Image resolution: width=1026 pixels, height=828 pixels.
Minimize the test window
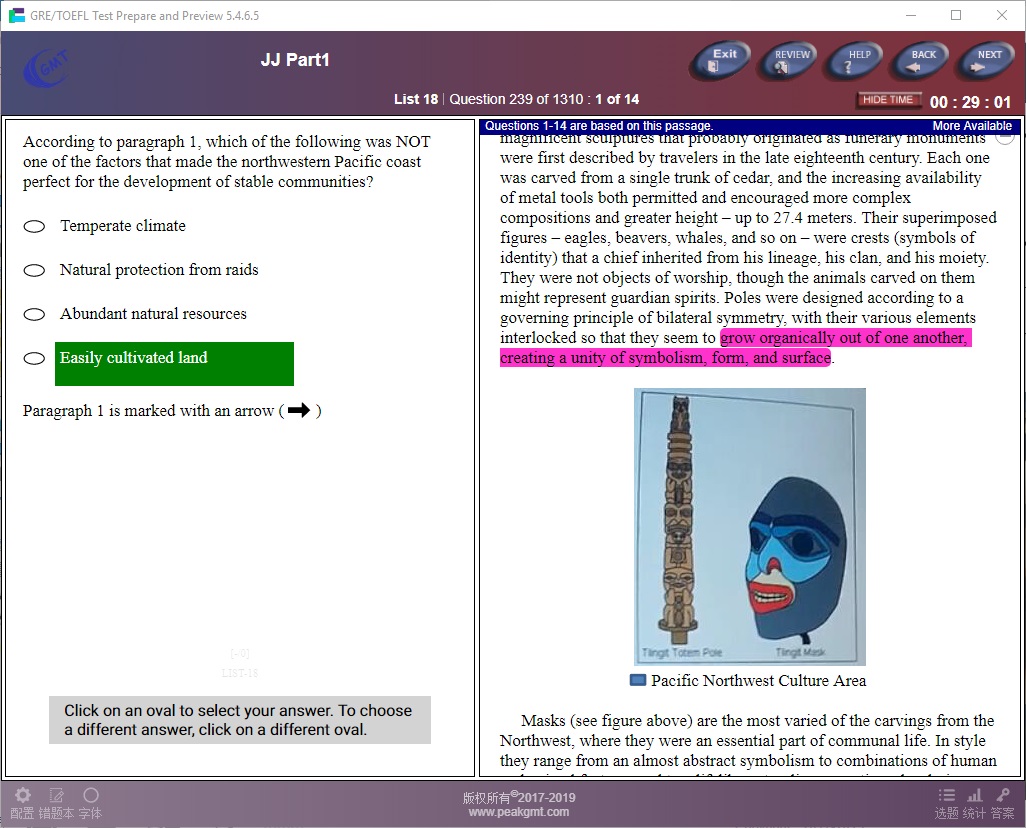click(910, 15)
